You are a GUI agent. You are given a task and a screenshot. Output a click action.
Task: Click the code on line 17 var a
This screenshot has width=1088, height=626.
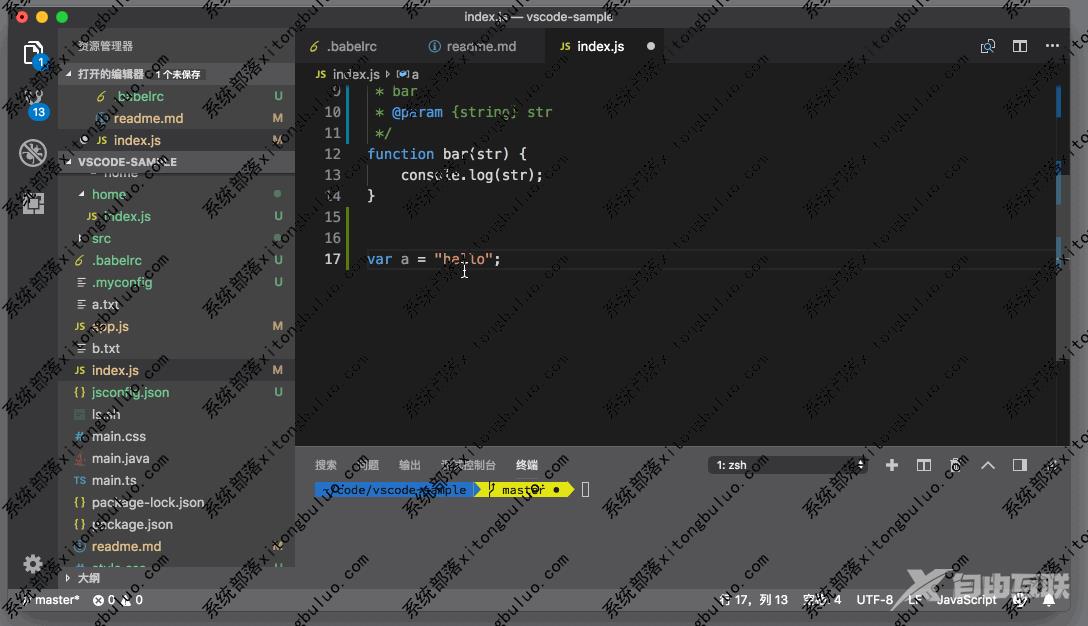point(433,260)
